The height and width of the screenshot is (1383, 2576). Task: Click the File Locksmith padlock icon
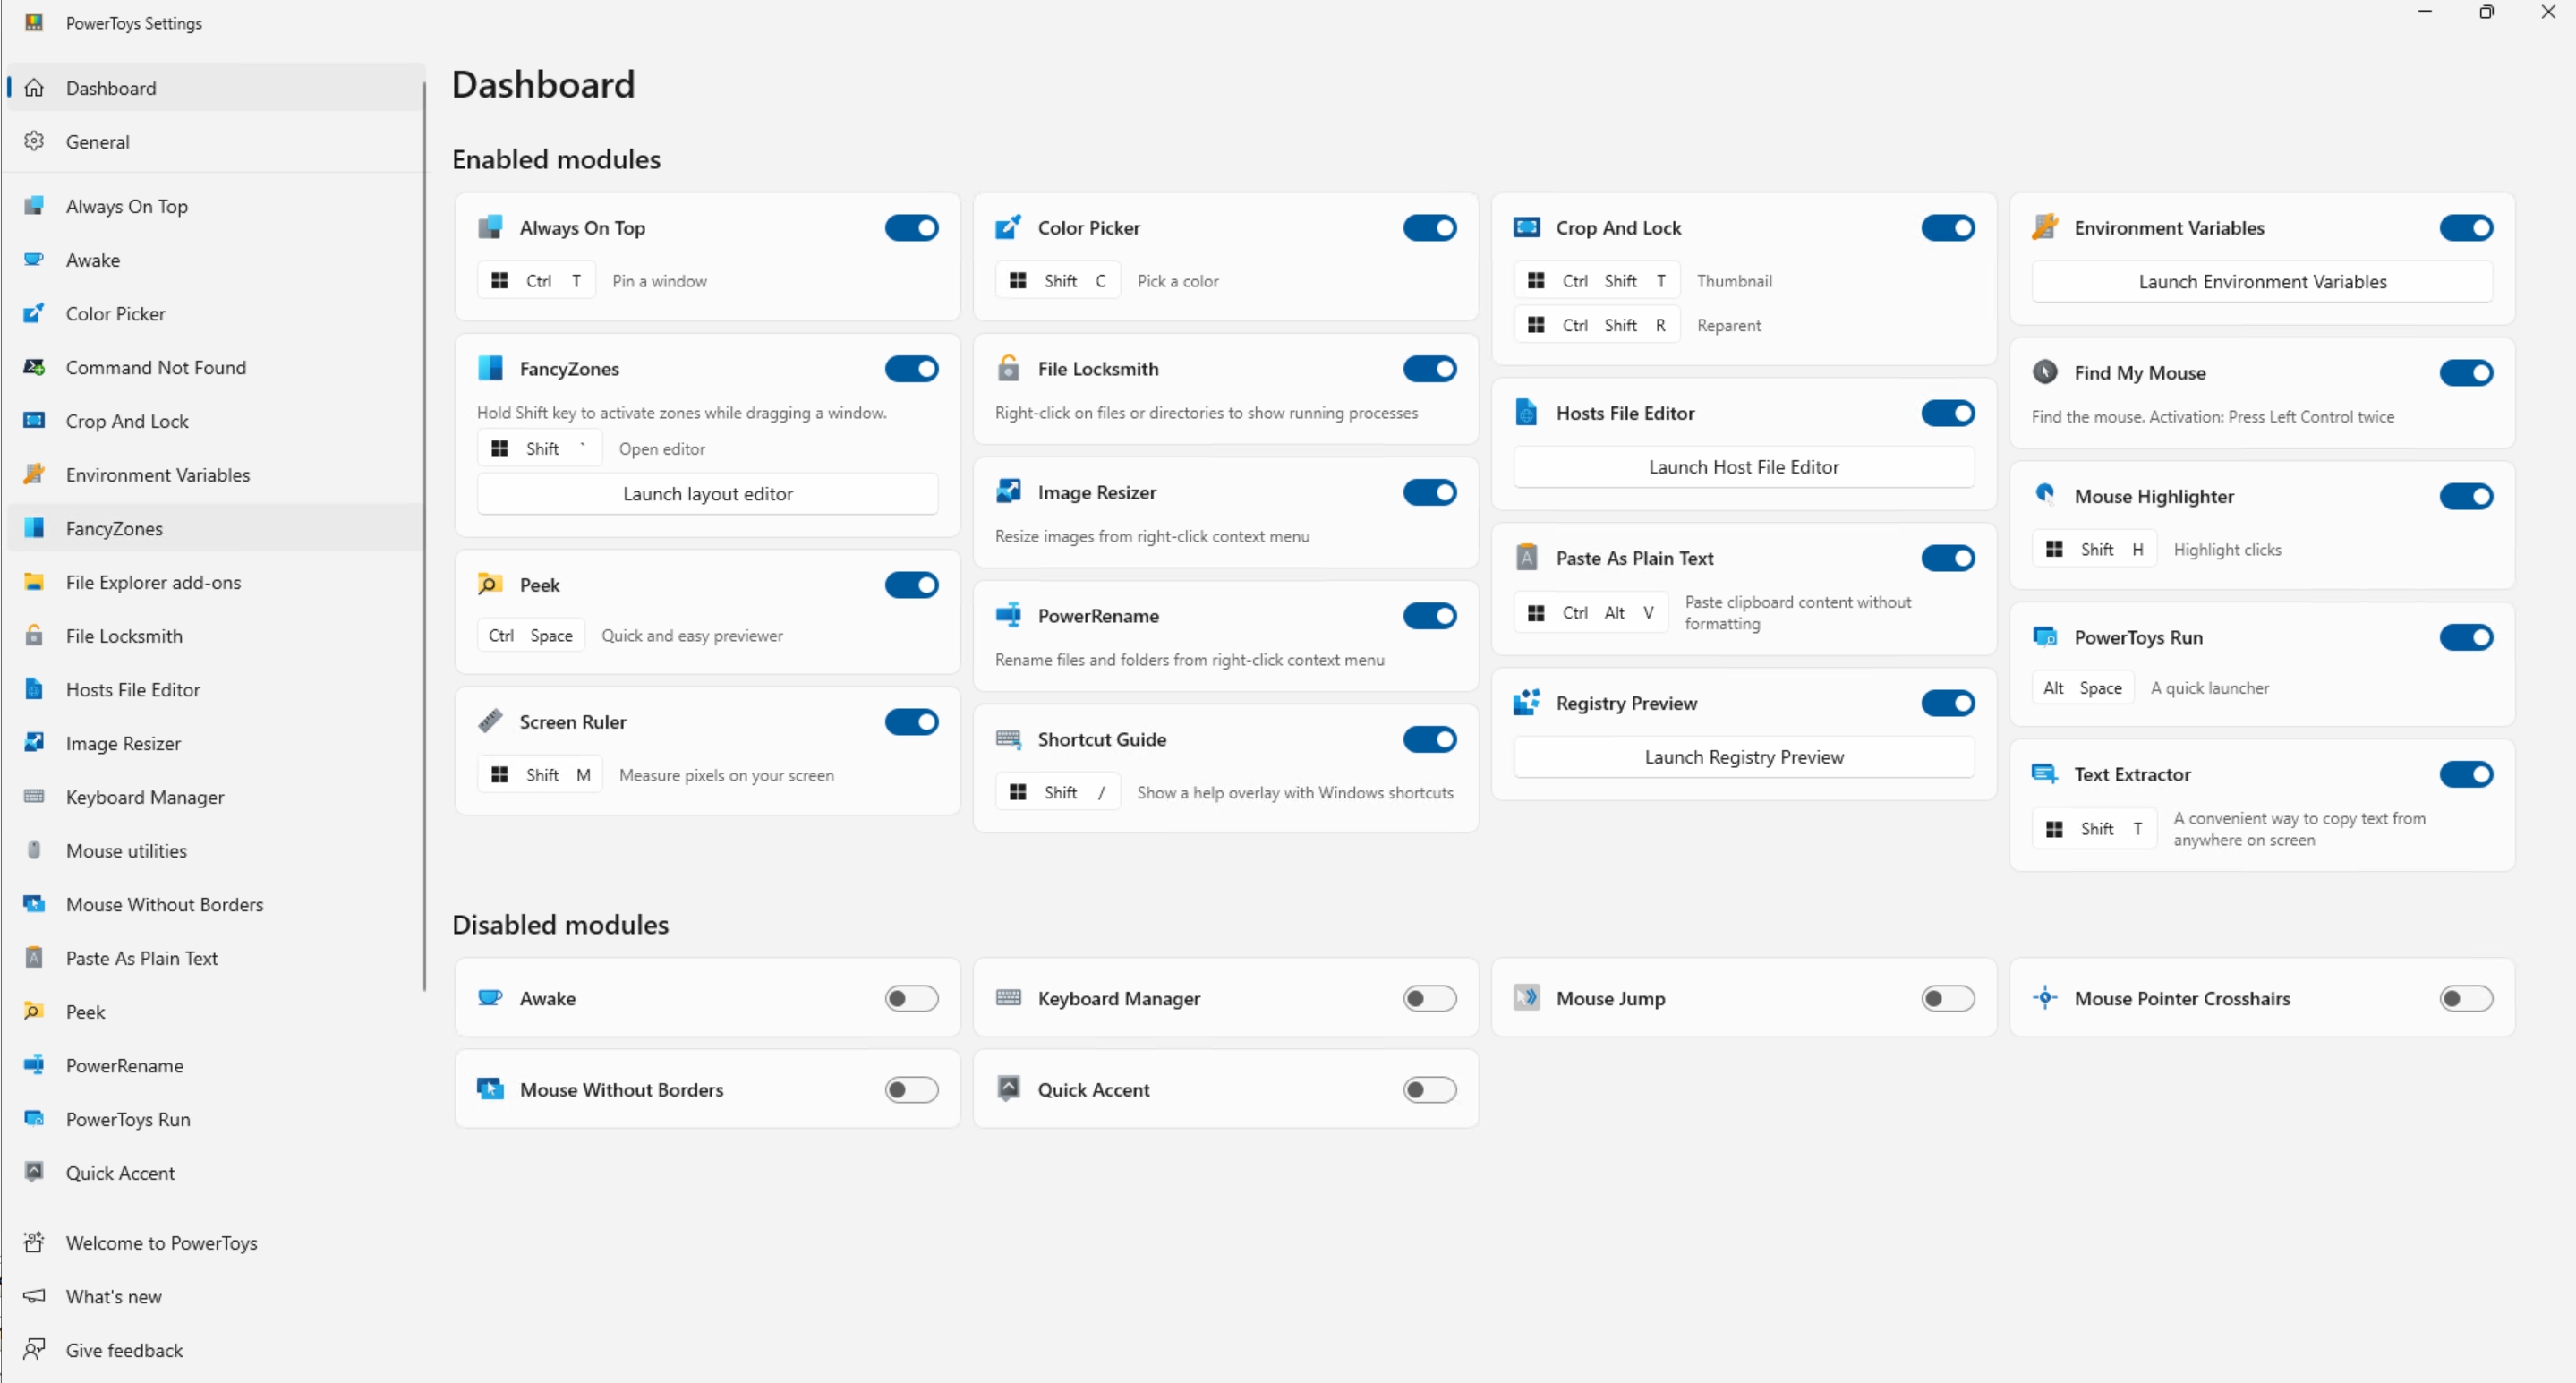click(1009, 368)
